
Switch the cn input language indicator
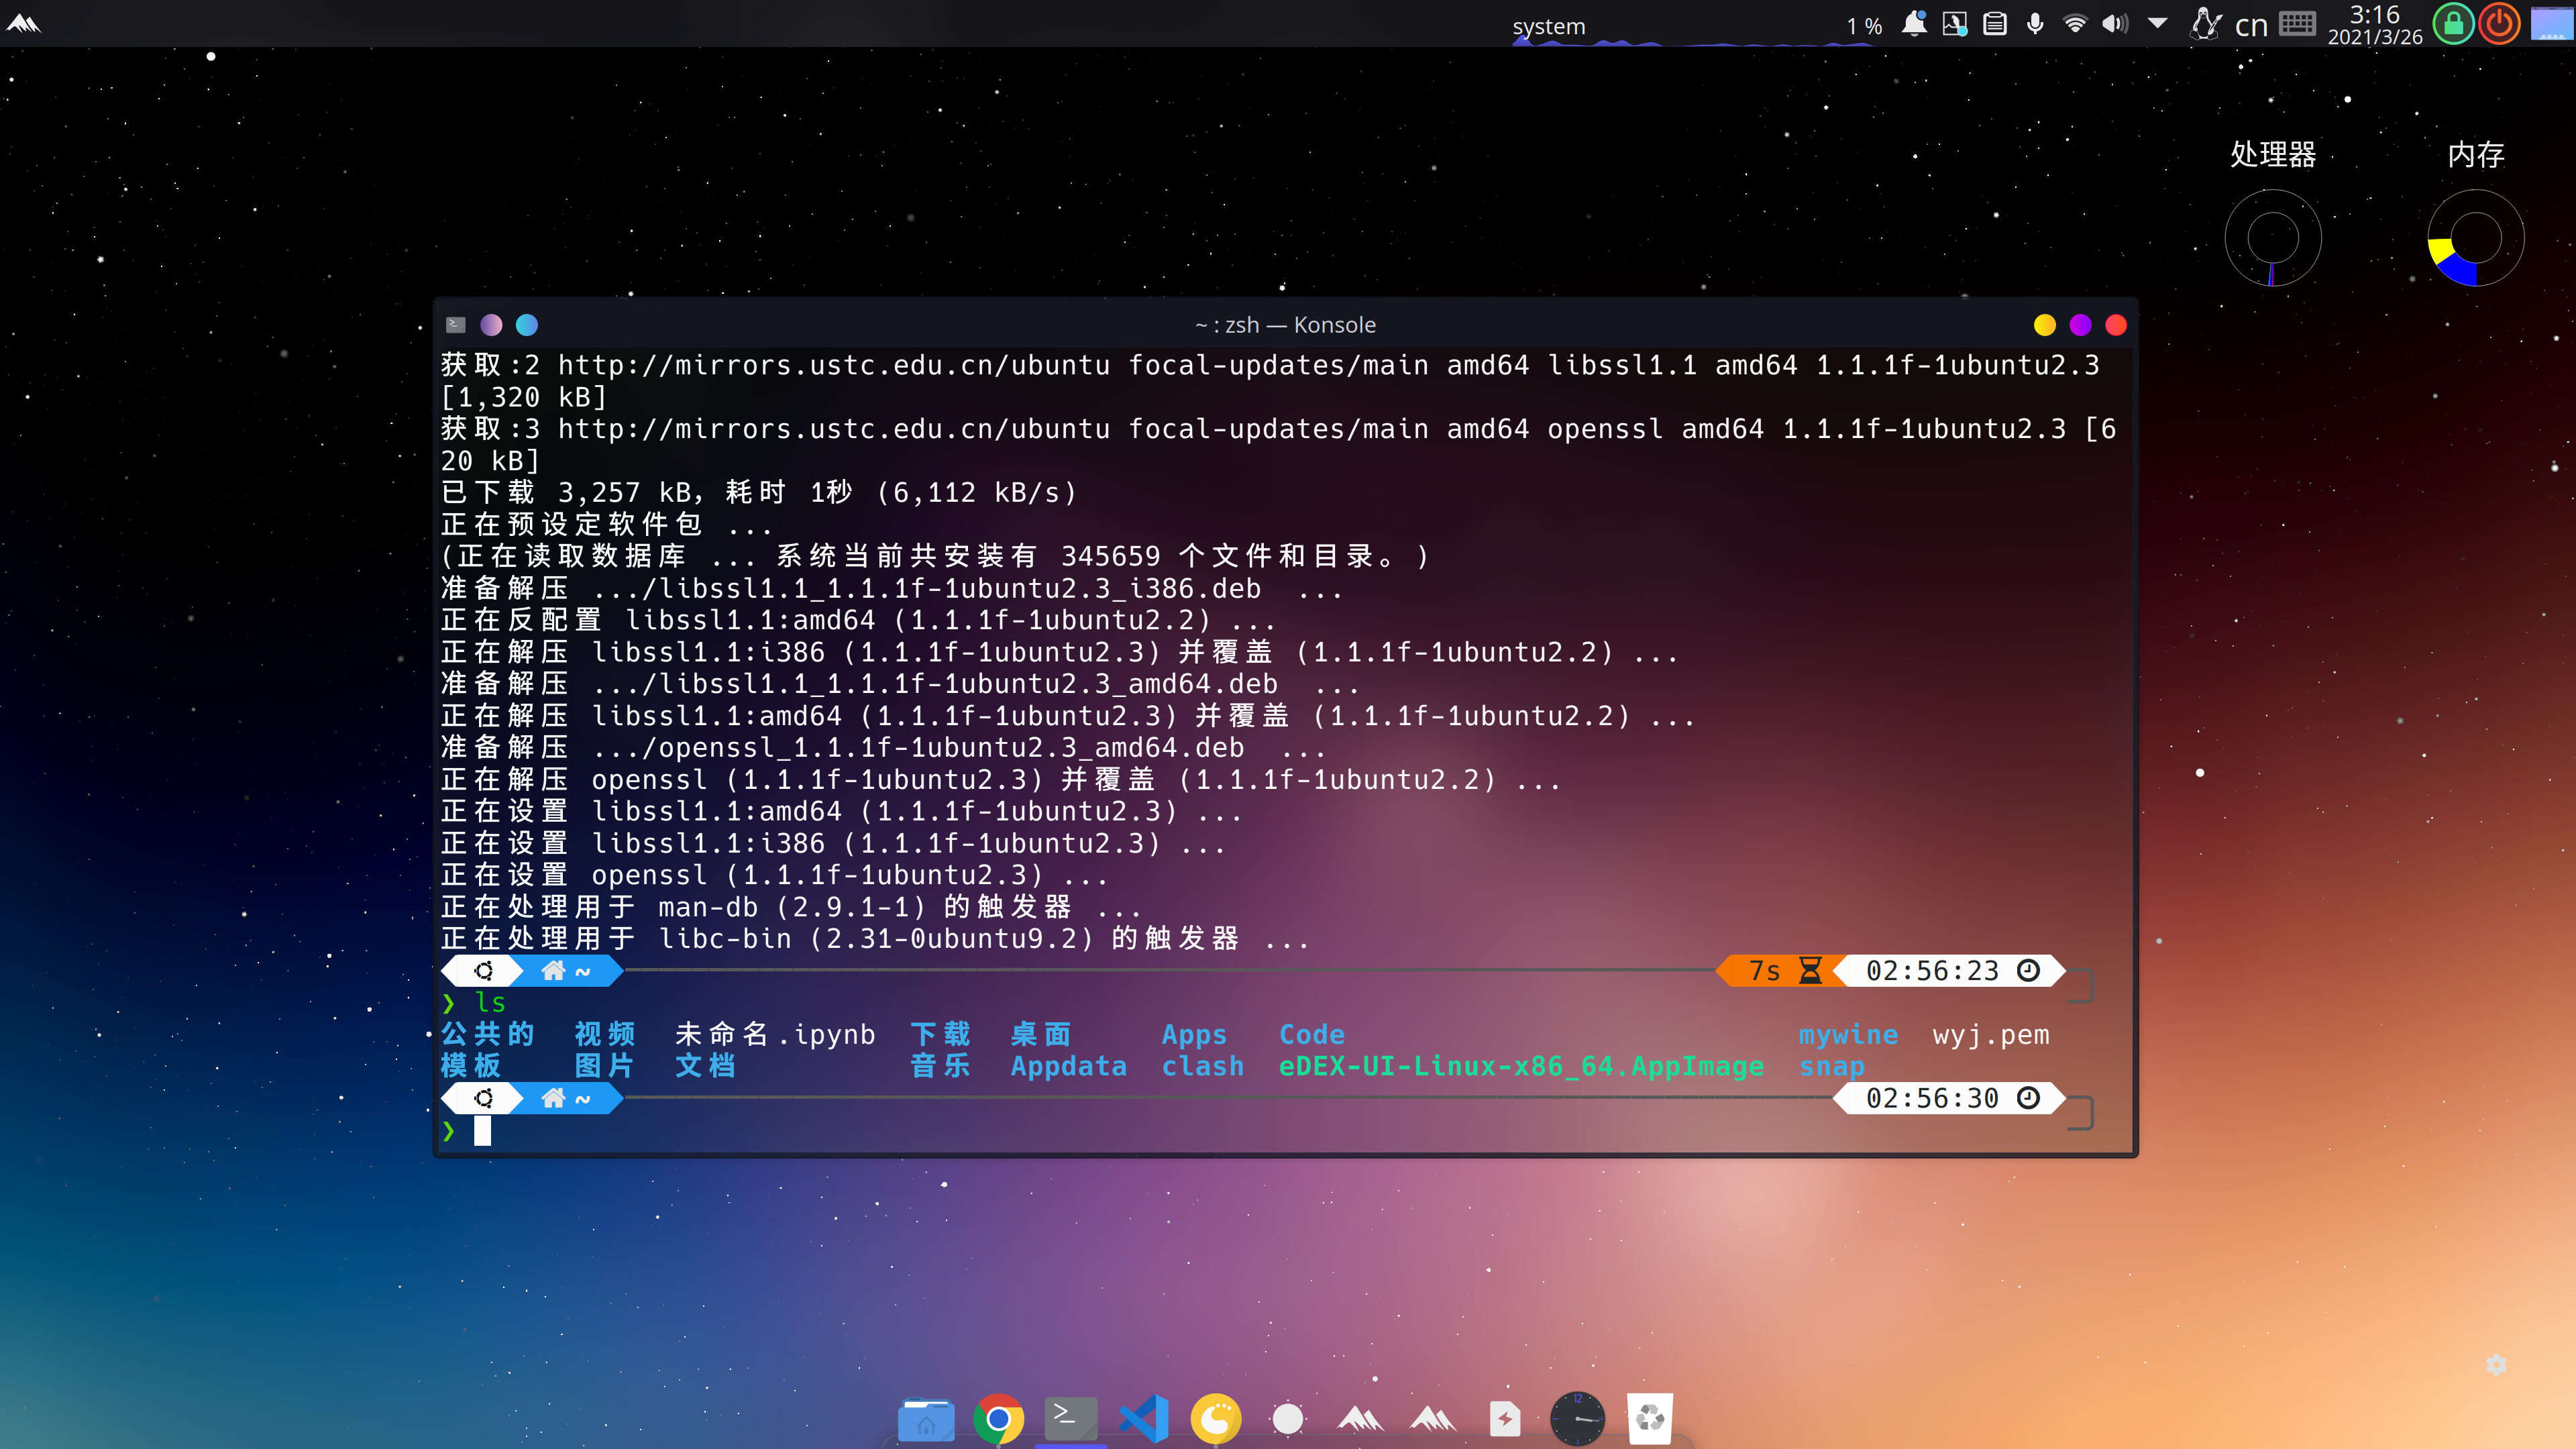[2251, 25]
